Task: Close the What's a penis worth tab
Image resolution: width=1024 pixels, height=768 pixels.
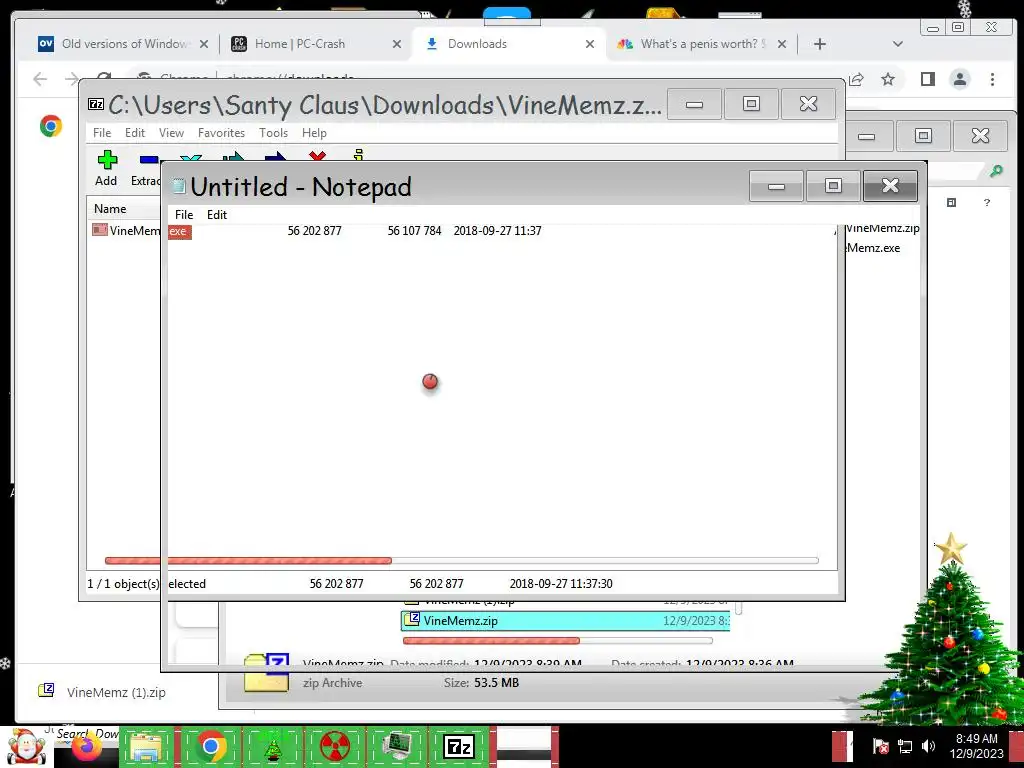Action: click(x=782, y=44)
